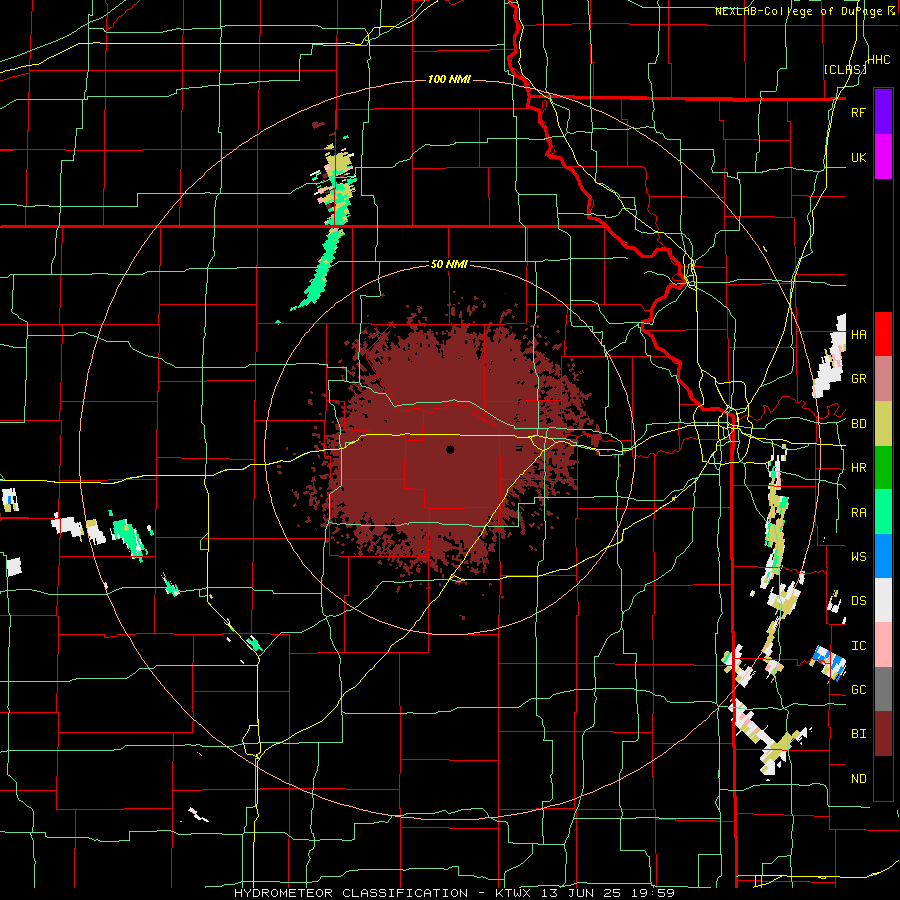Click the RA legend label
The image size is (900, 900).
coord(859,513)
